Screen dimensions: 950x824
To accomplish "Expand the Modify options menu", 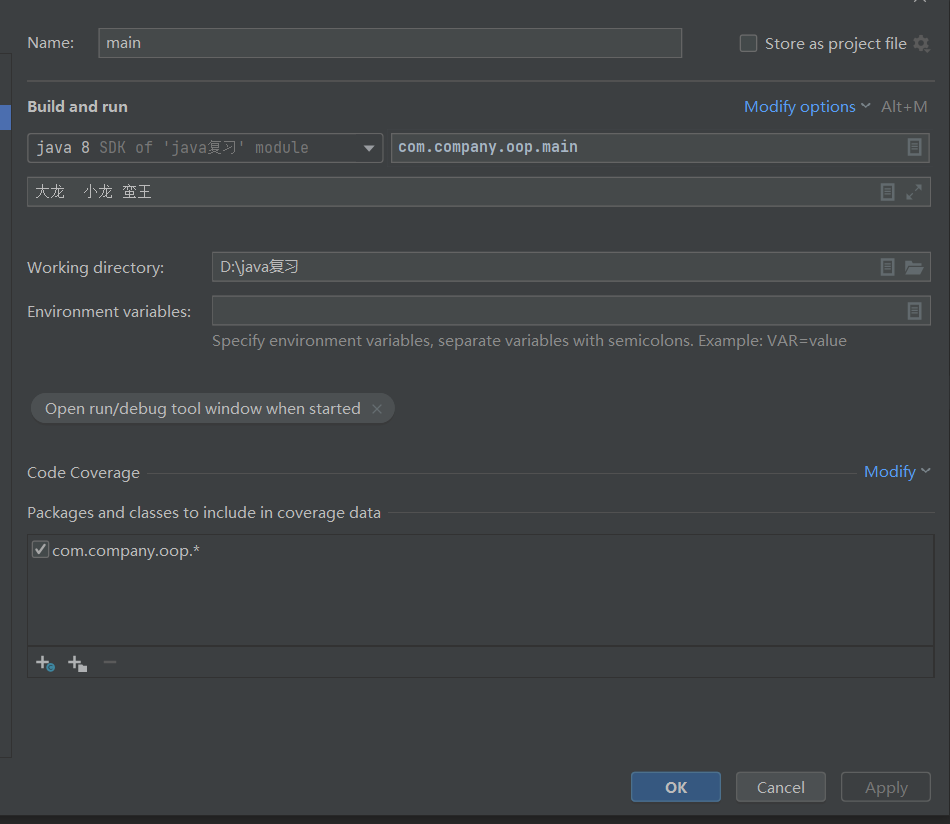I will pos(807,107).
